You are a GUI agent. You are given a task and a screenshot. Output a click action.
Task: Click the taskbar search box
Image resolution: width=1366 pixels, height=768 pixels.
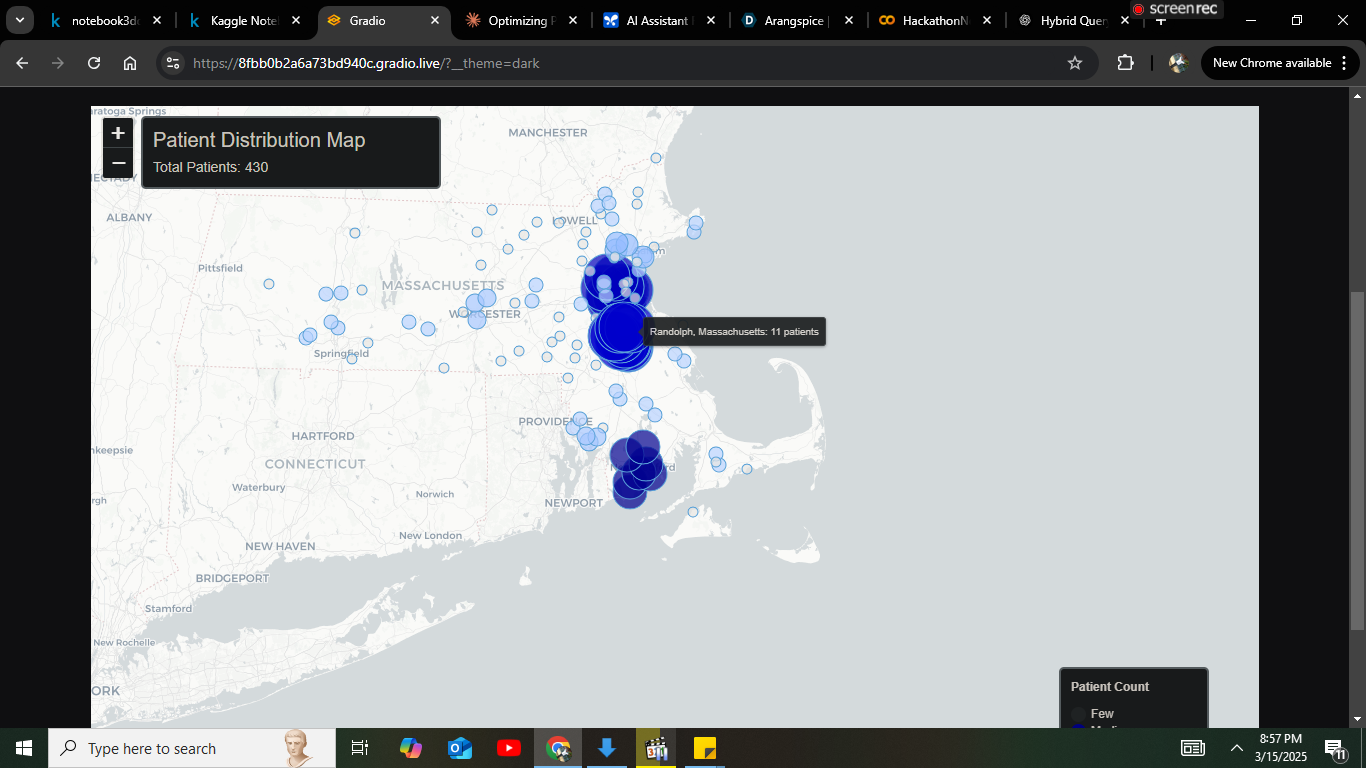(192, 748)
